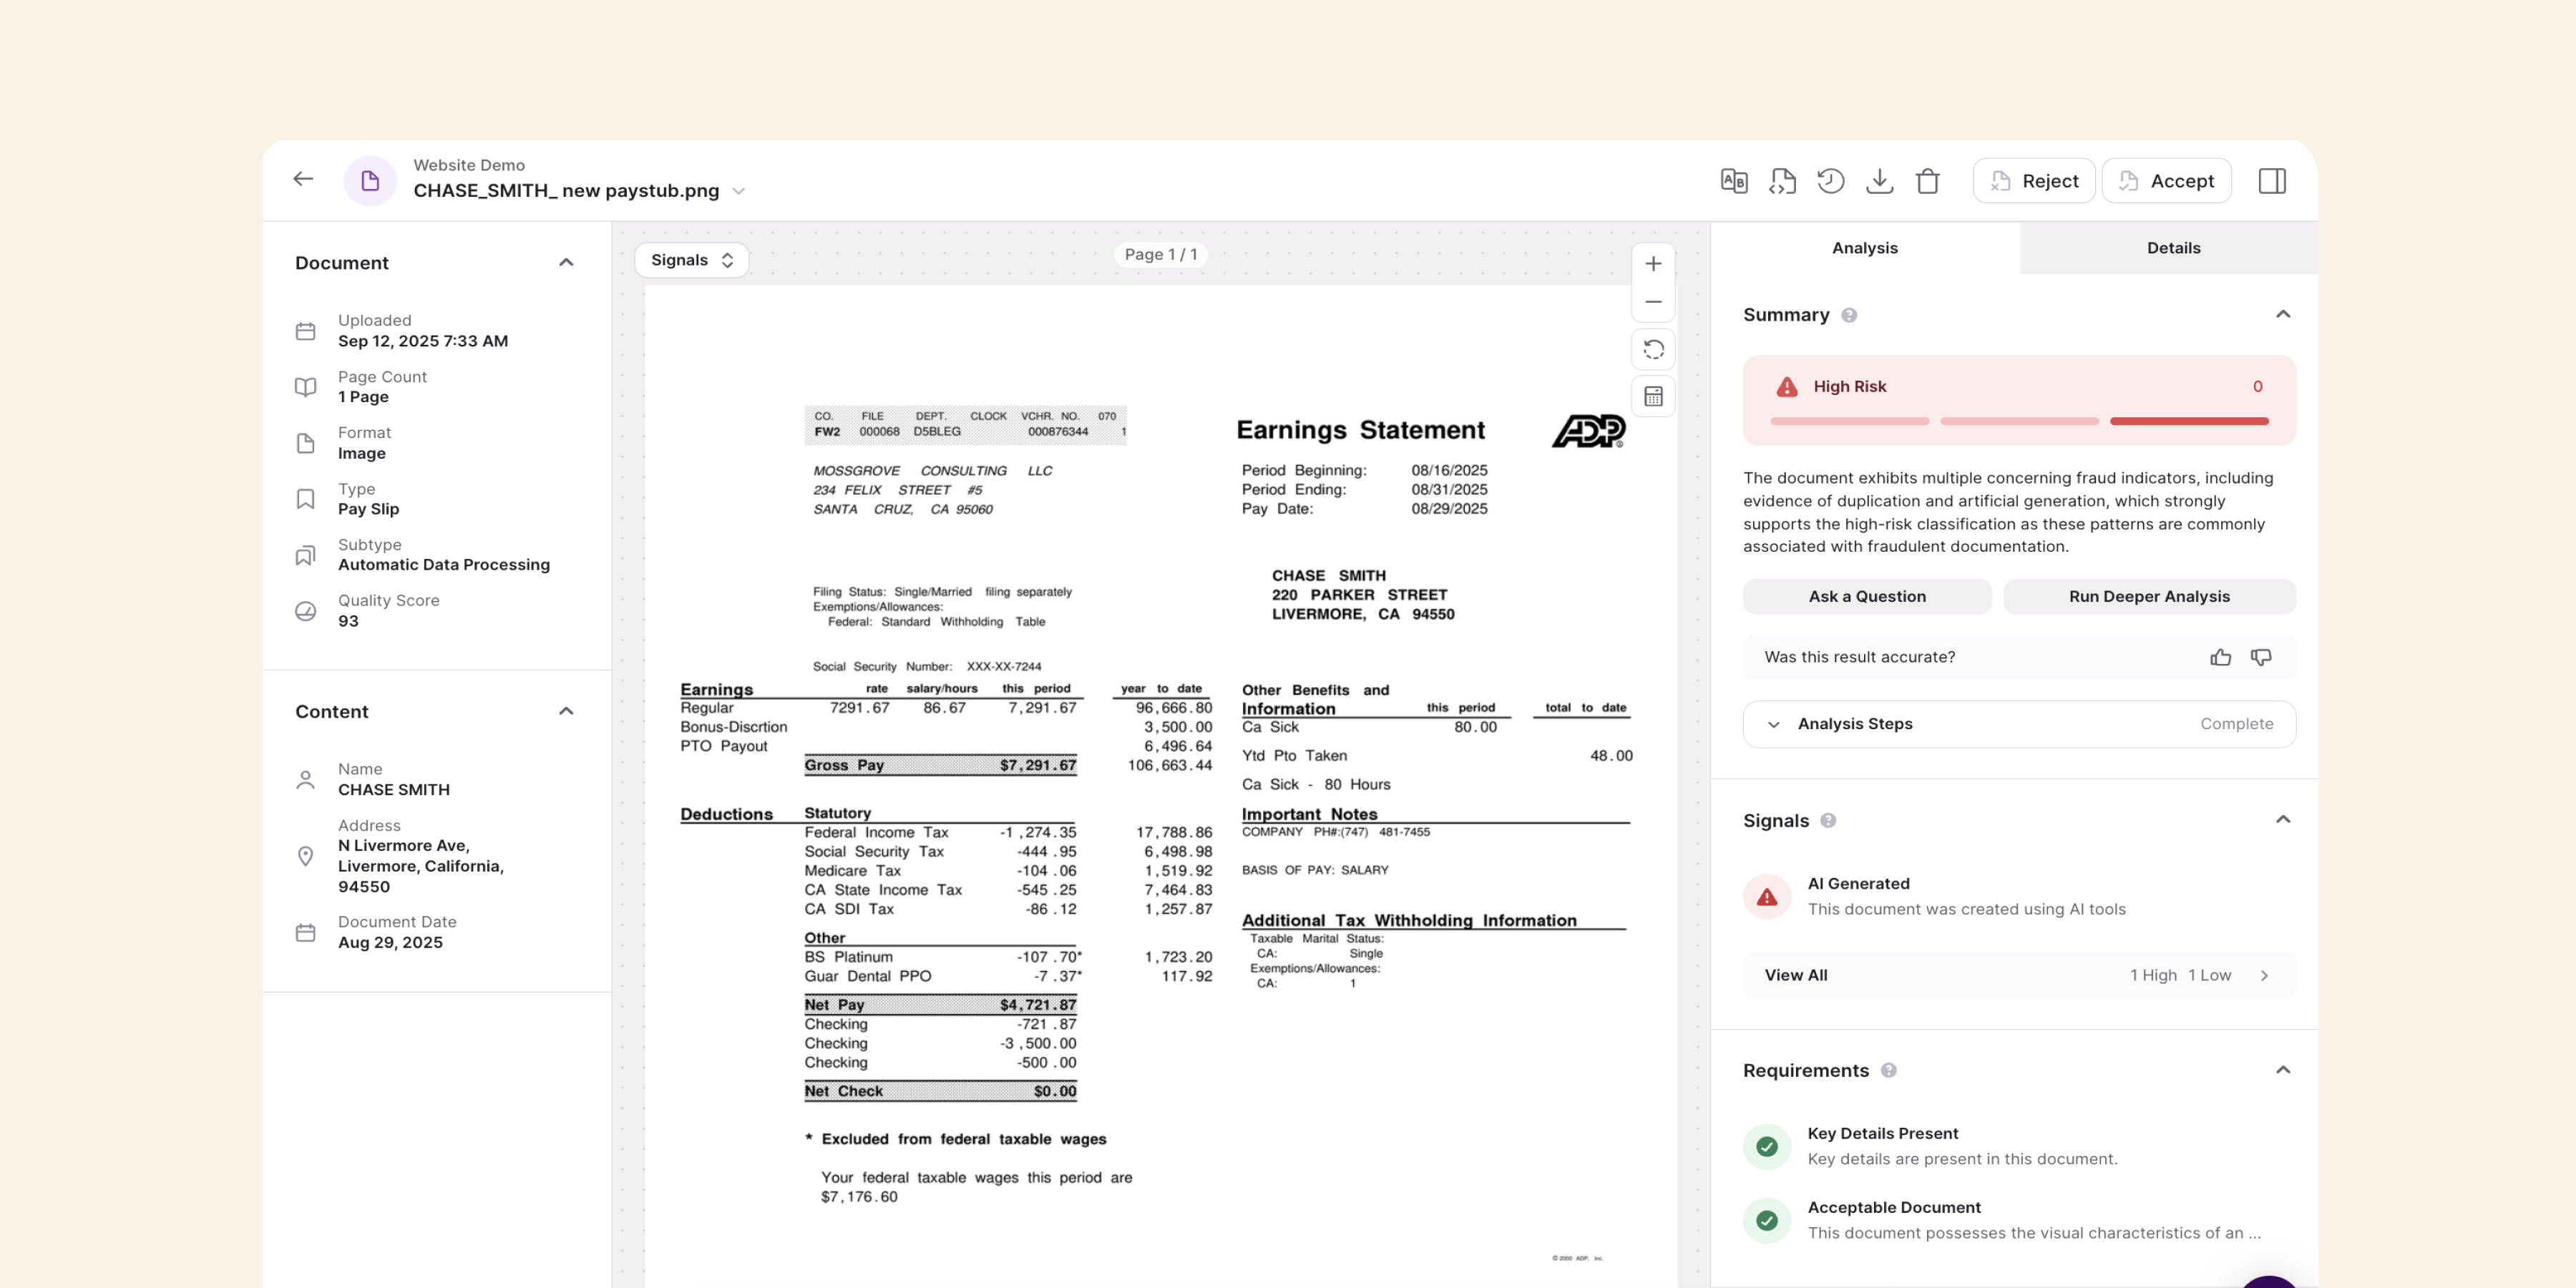The width and height of the screenshot is (2576, 1288).
Task: Give thumbs down for result accuracy
Action: point(2260,657)
